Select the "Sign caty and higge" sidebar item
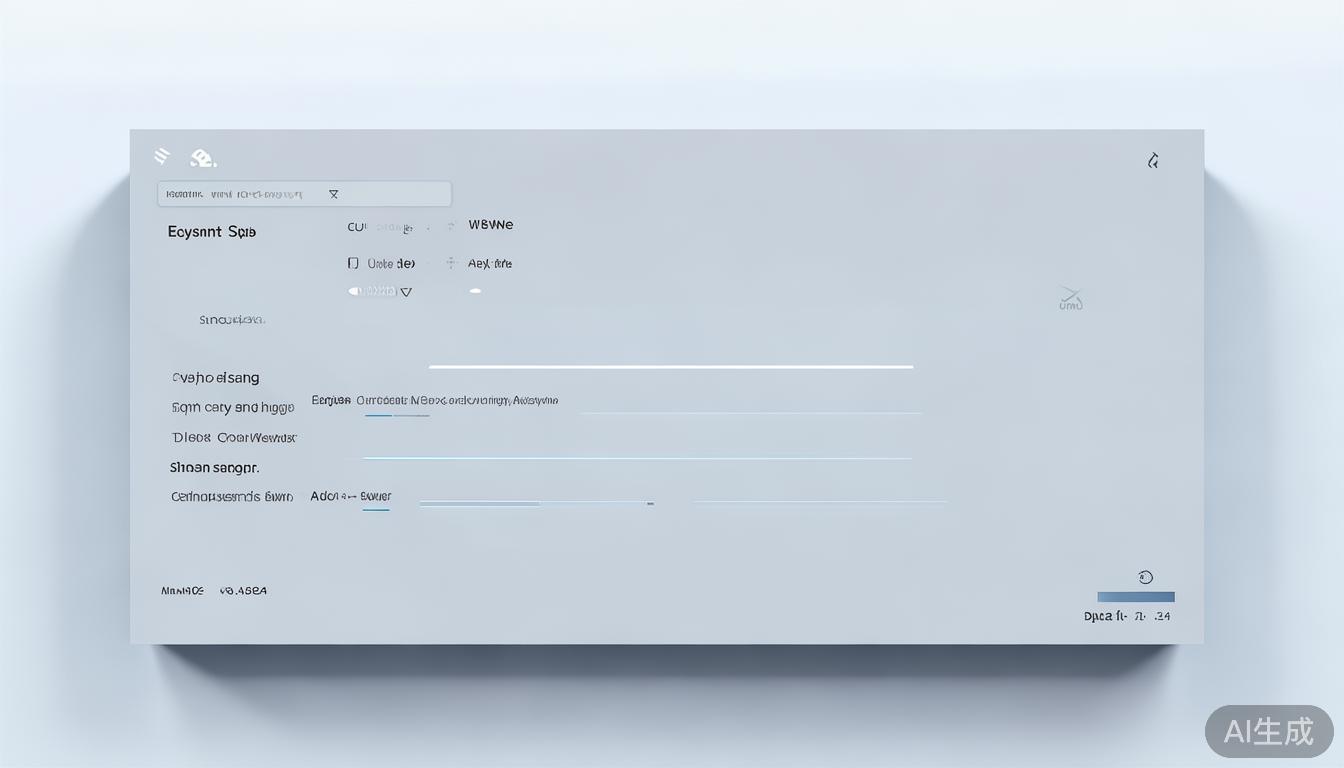The height and width of the screenshot is (768, 1344). [x=232, y=408]
